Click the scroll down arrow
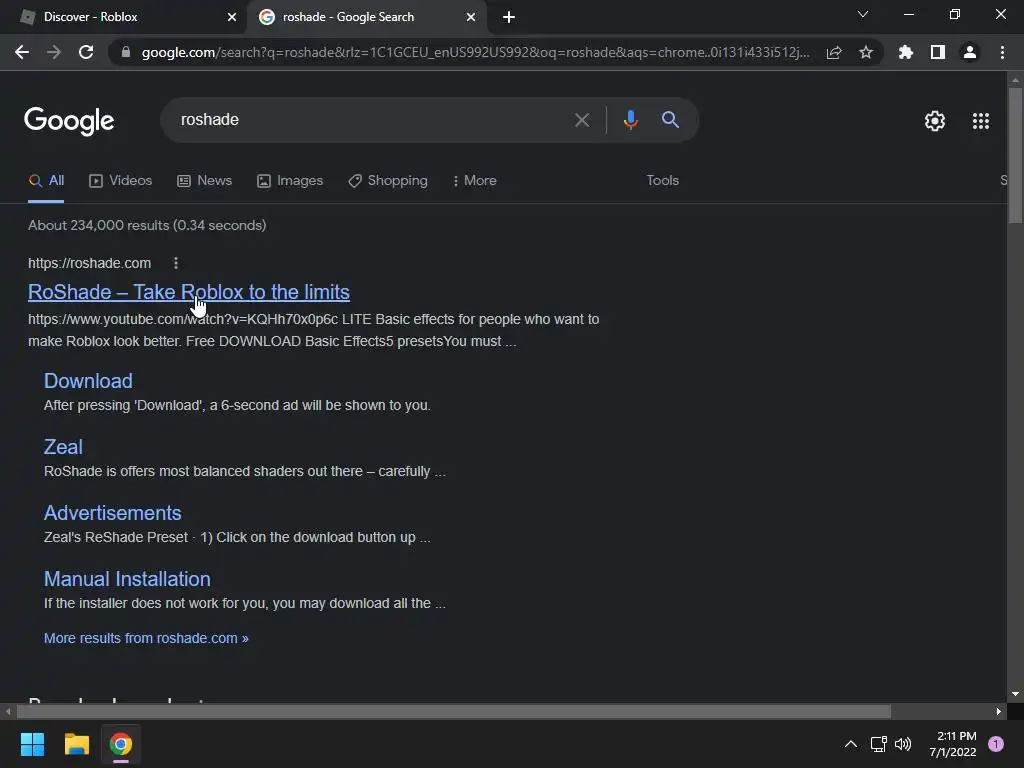This screenshot has height=768, width=1024. tap(1015, 694)
